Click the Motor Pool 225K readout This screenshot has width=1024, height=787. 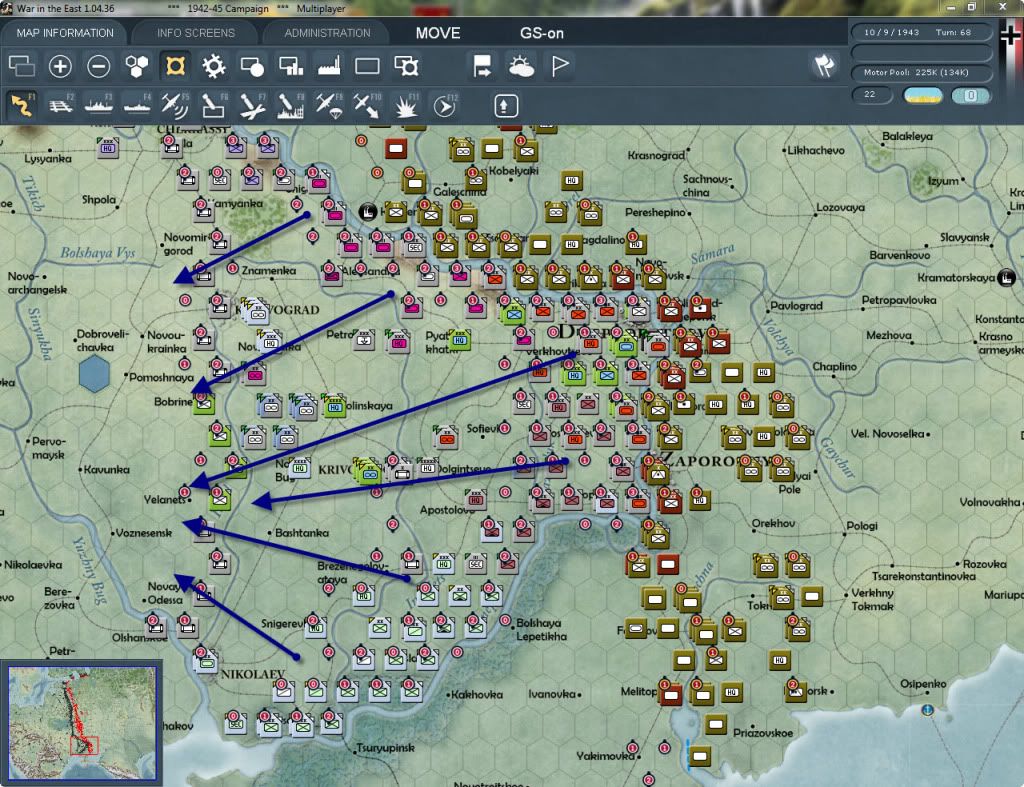click(x=921, y=72)
